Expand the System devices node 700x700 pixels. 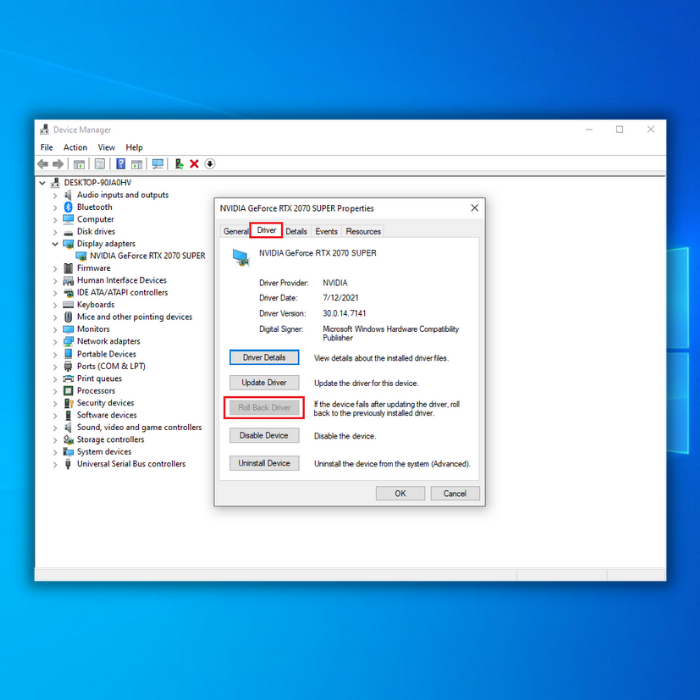(55, 452)
